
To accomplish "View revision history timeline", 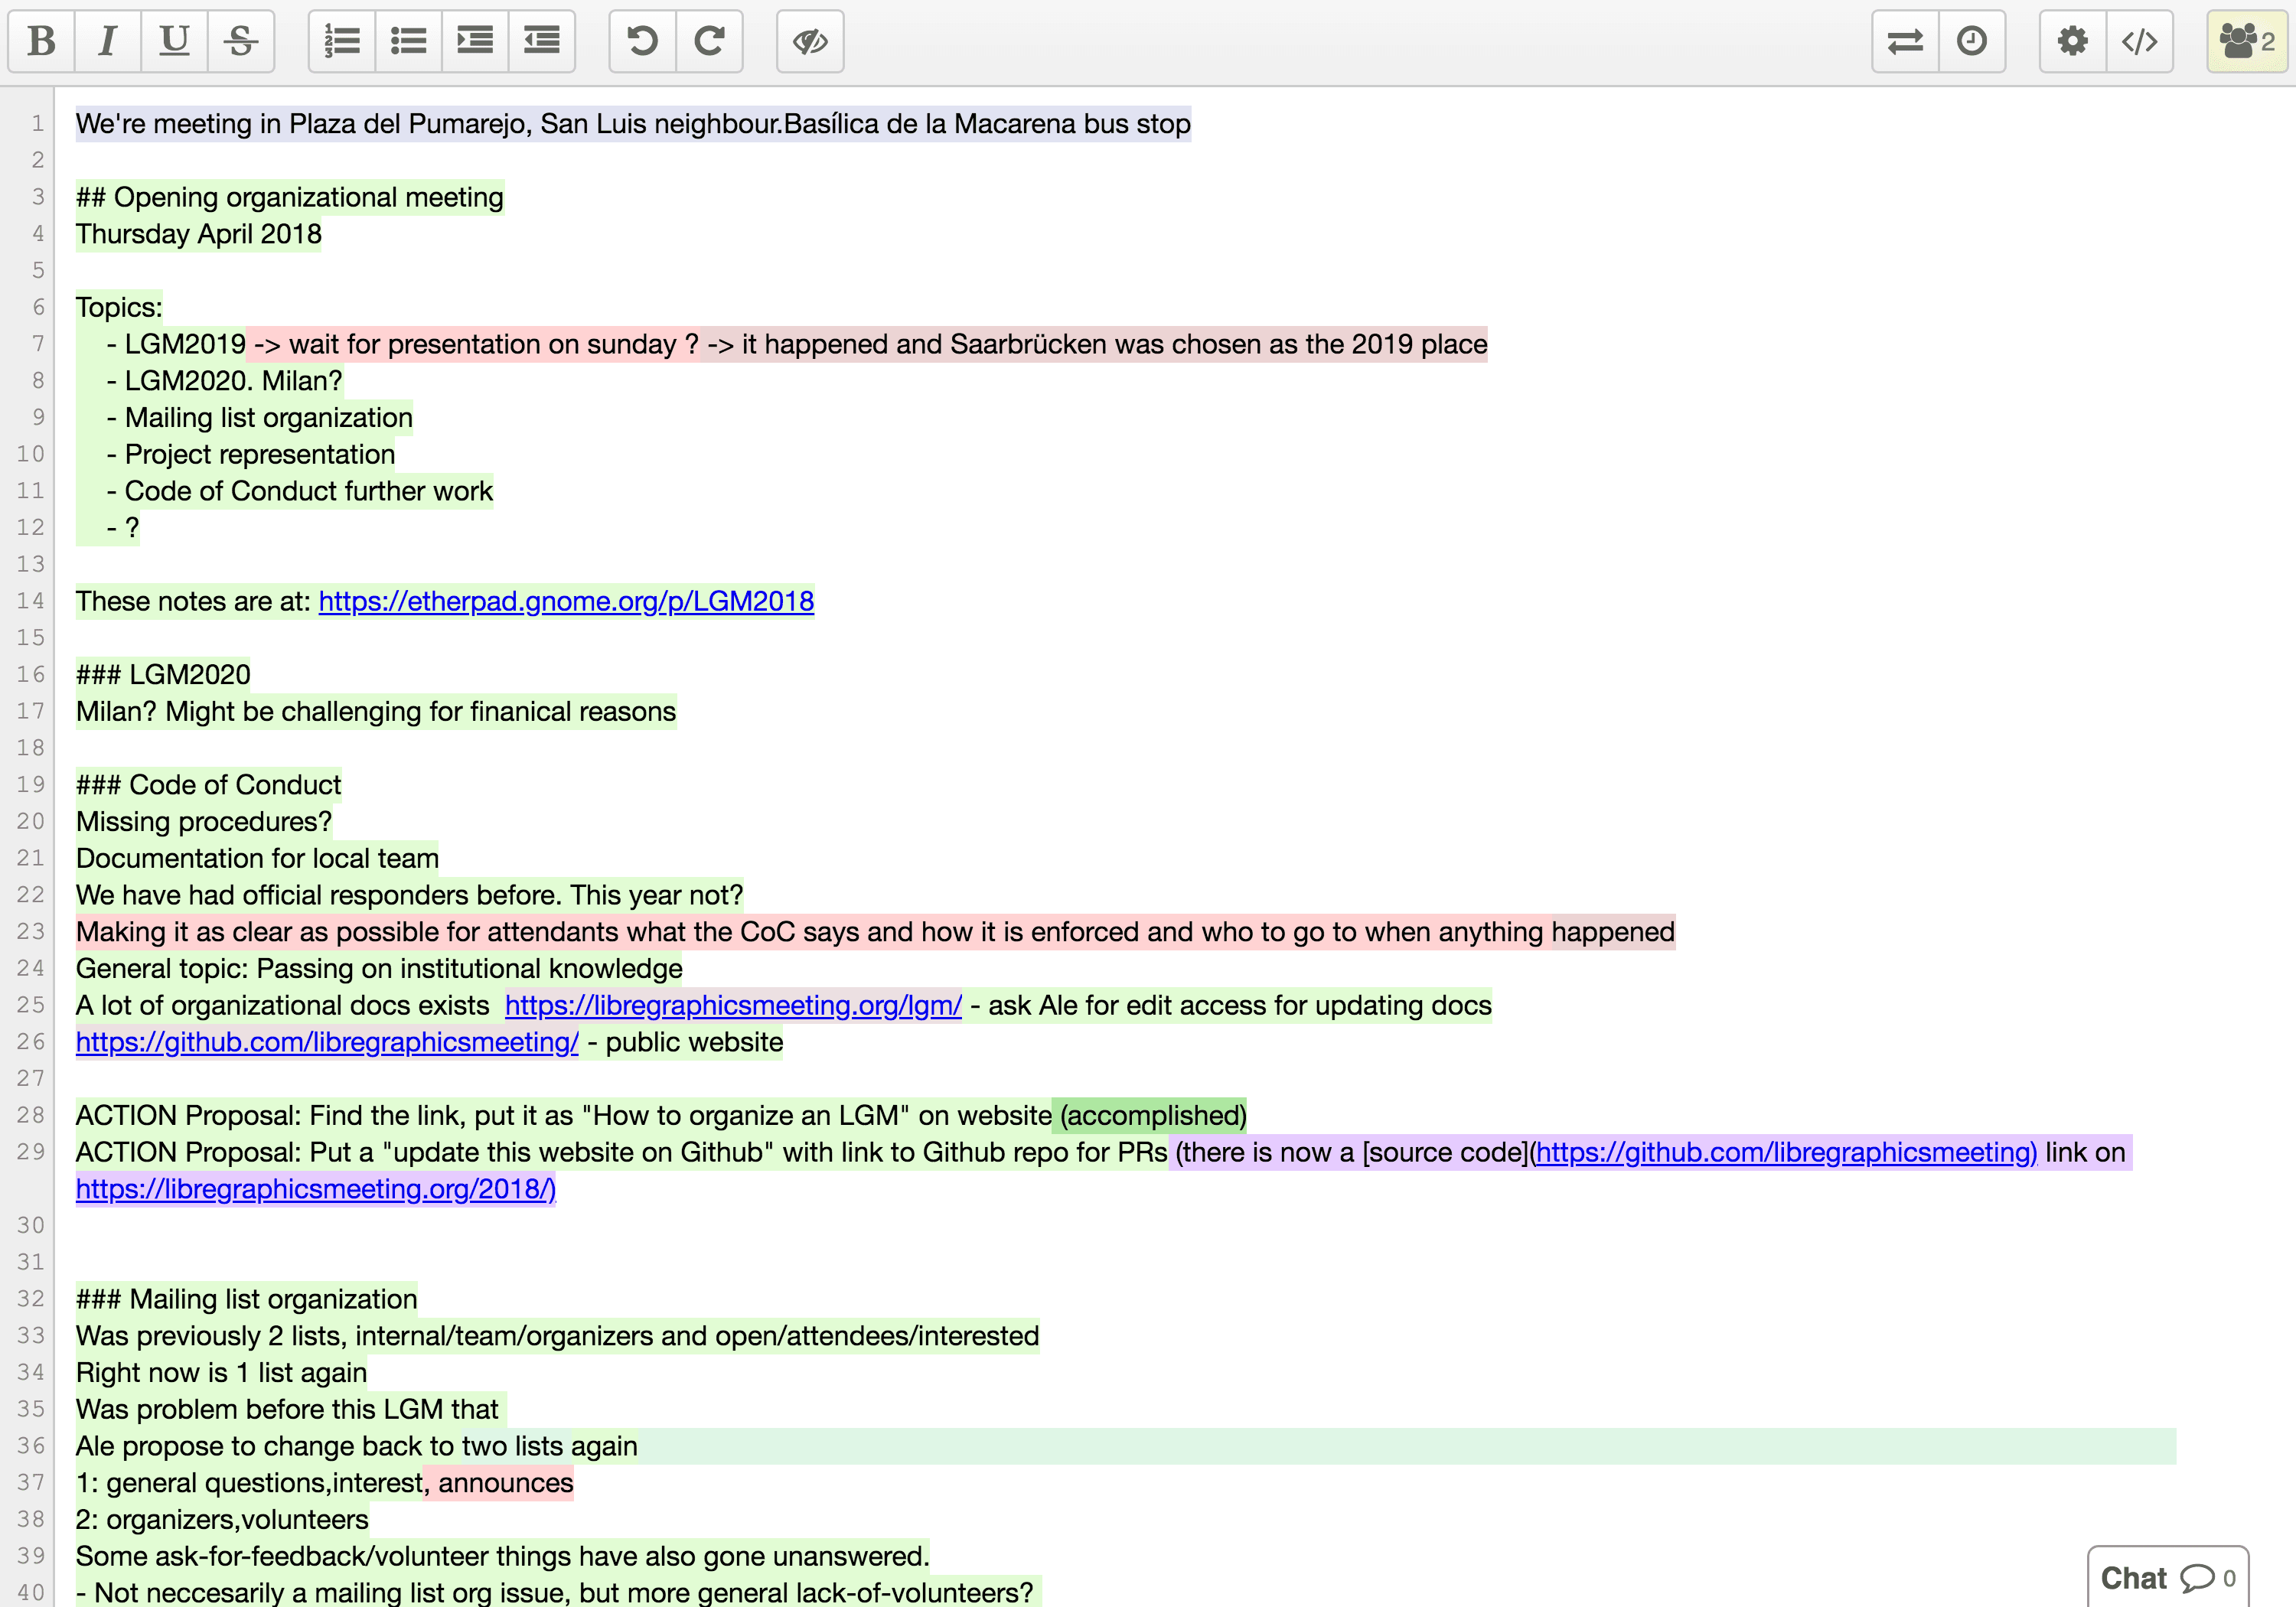I will coord(1971,38).
